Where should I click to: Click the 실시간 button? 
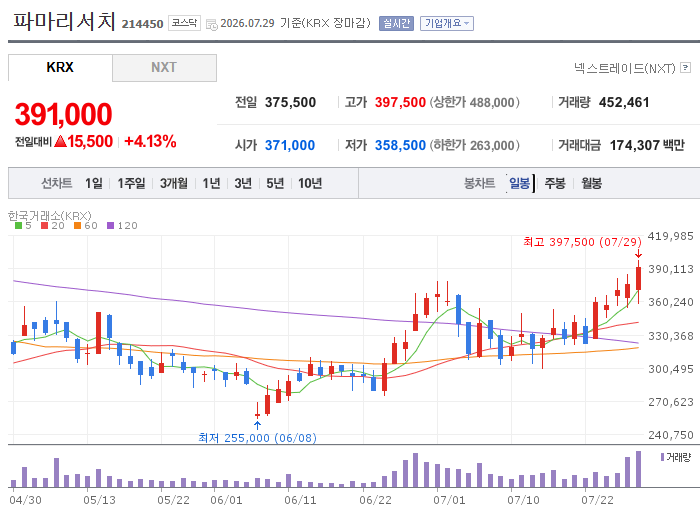coord(396,23)
